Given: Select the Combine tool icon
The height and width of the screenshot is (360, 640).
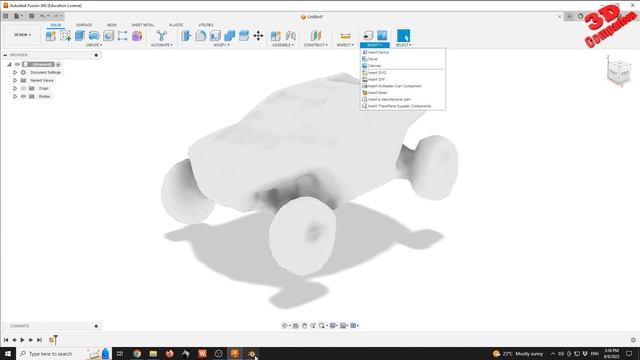Looking at the screenshot, I should tap(229, 36).
